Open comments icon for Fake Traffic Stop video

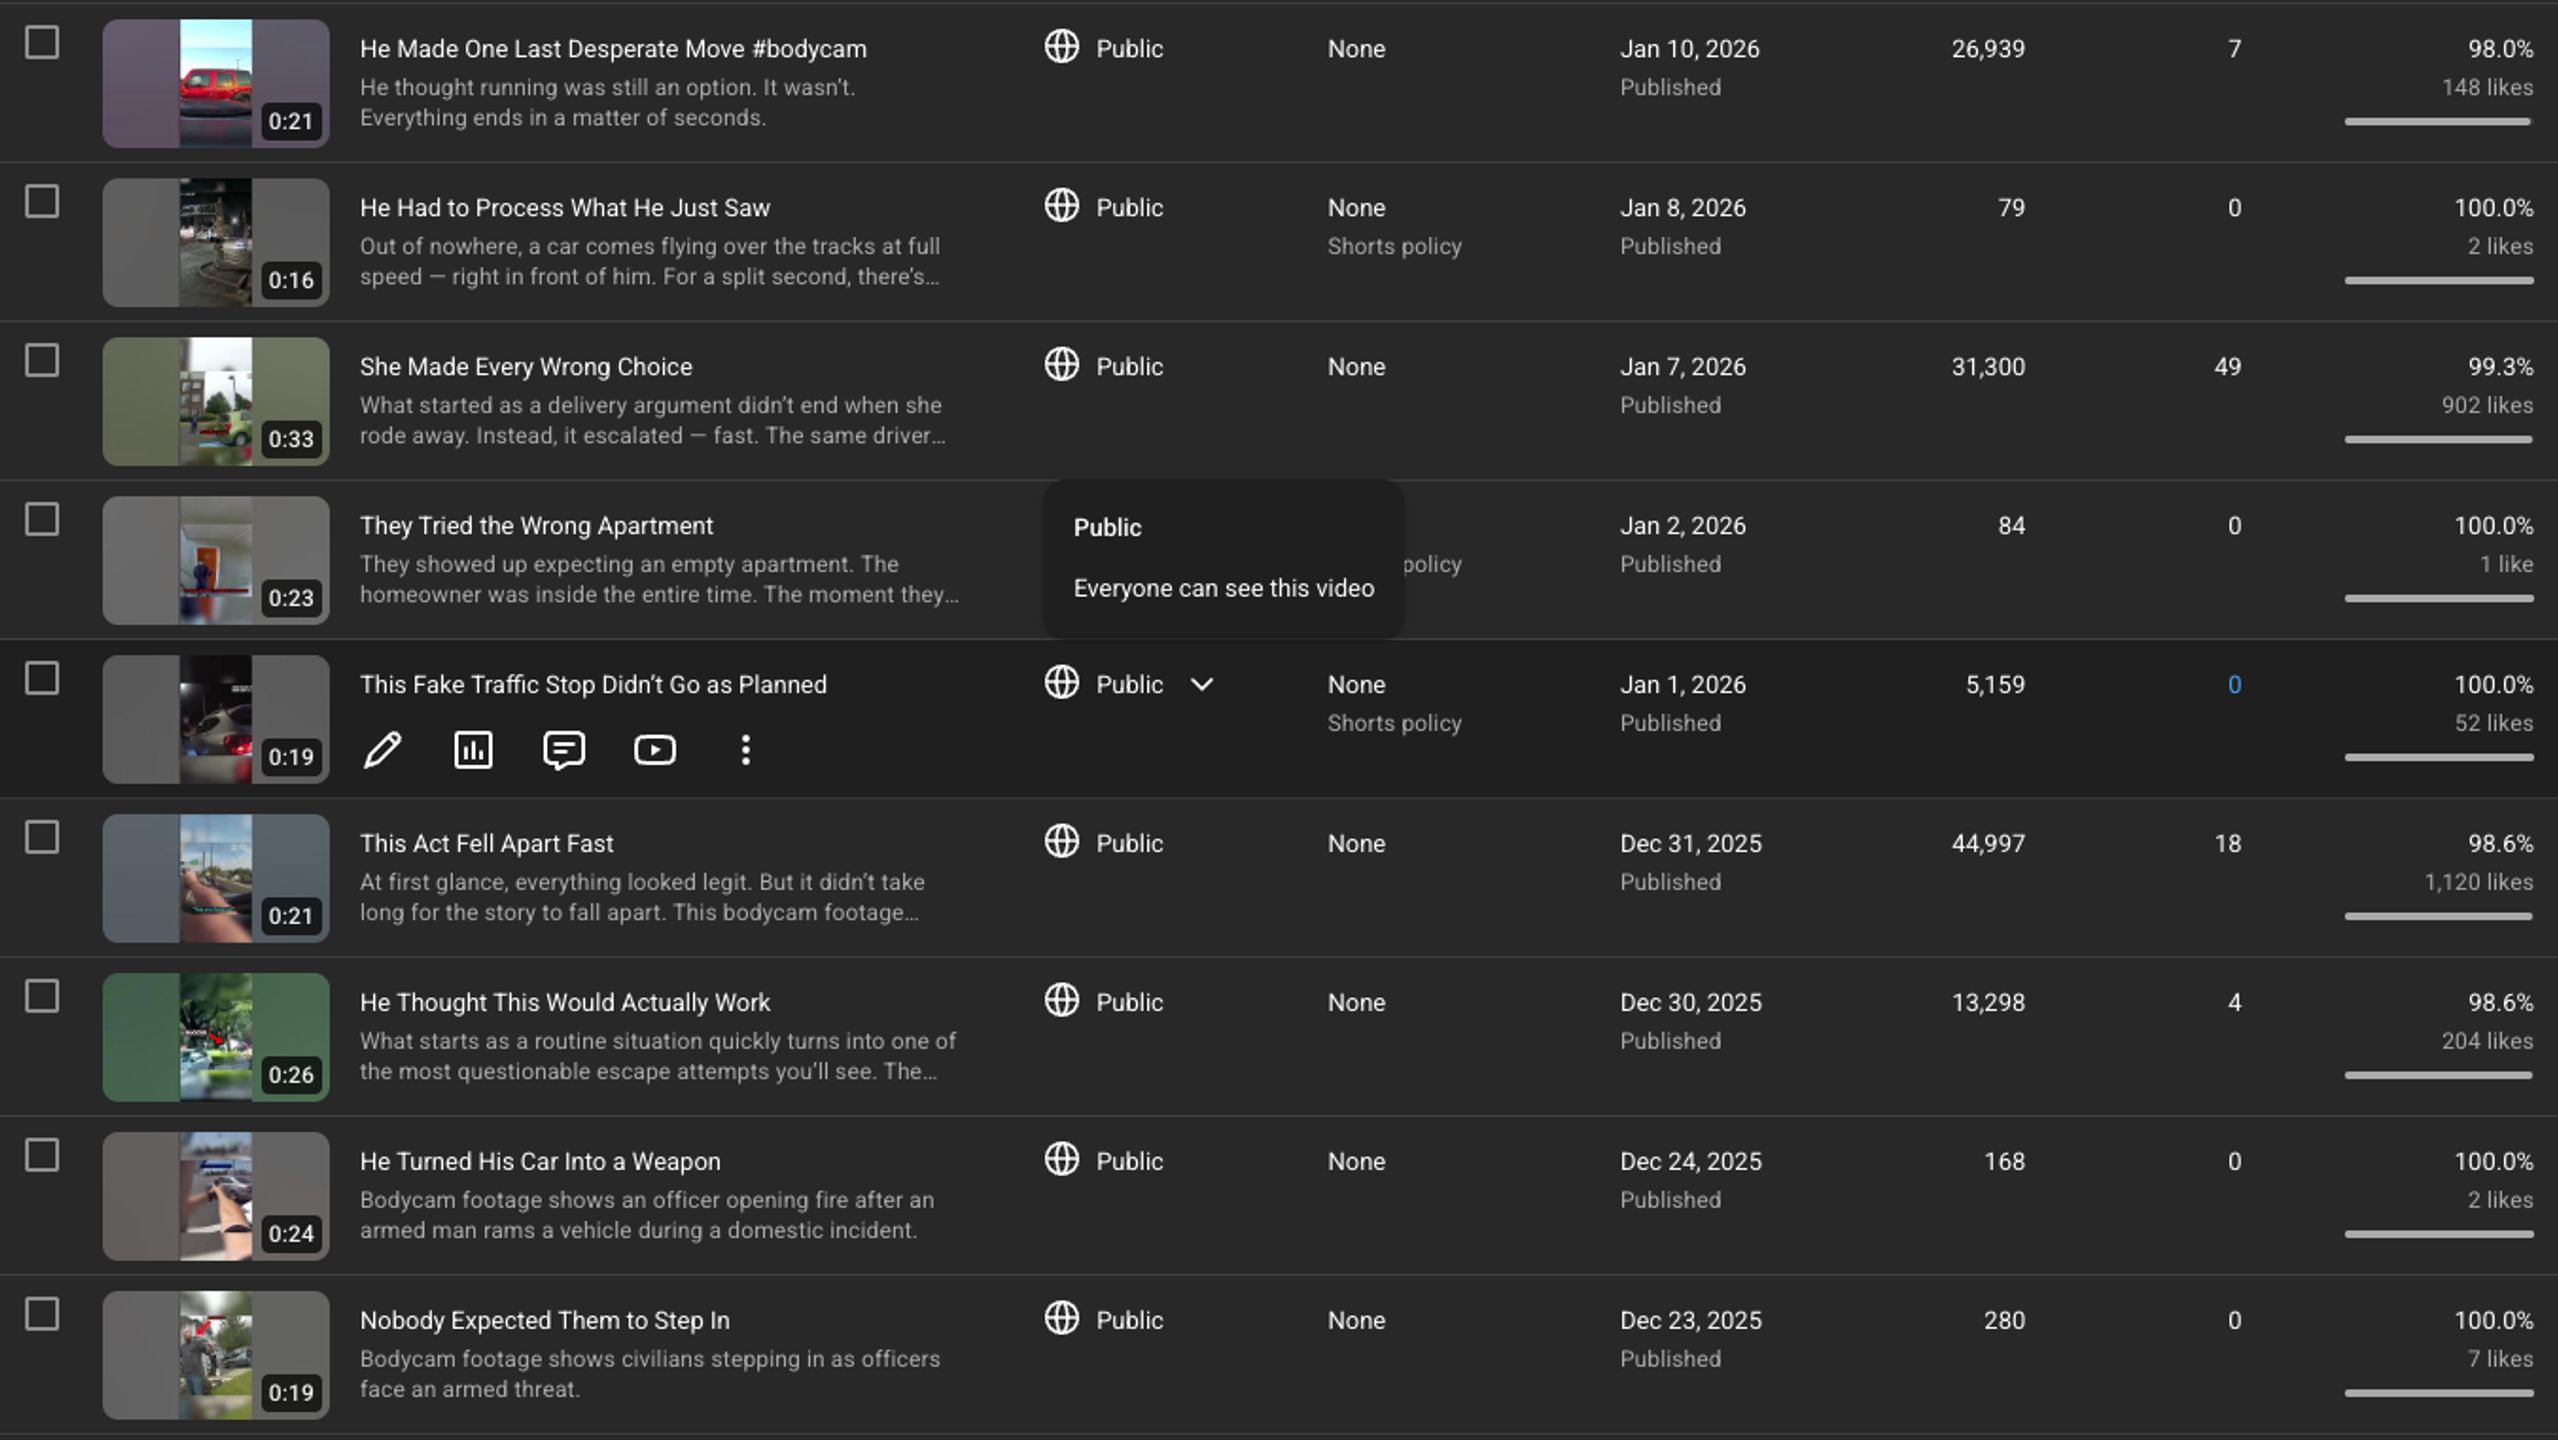click(x=564, y=750)
